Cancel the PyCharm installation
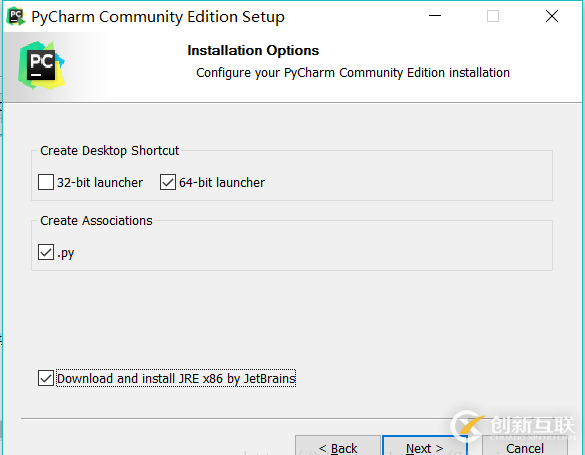This screenshot has height=455, width=585. coord(525,446)
